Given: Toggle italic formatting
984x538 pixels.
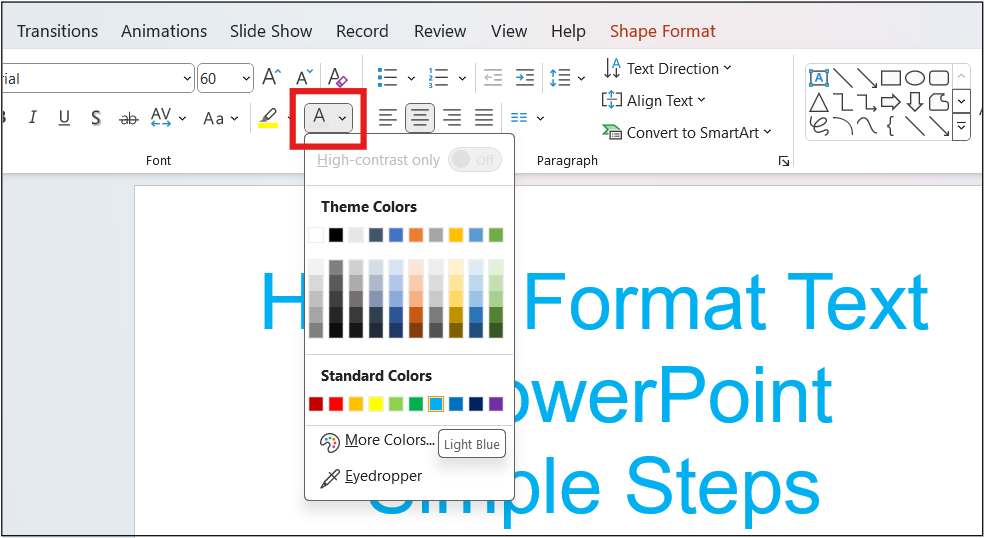Looking at the screenshot, I should (33, 117).
